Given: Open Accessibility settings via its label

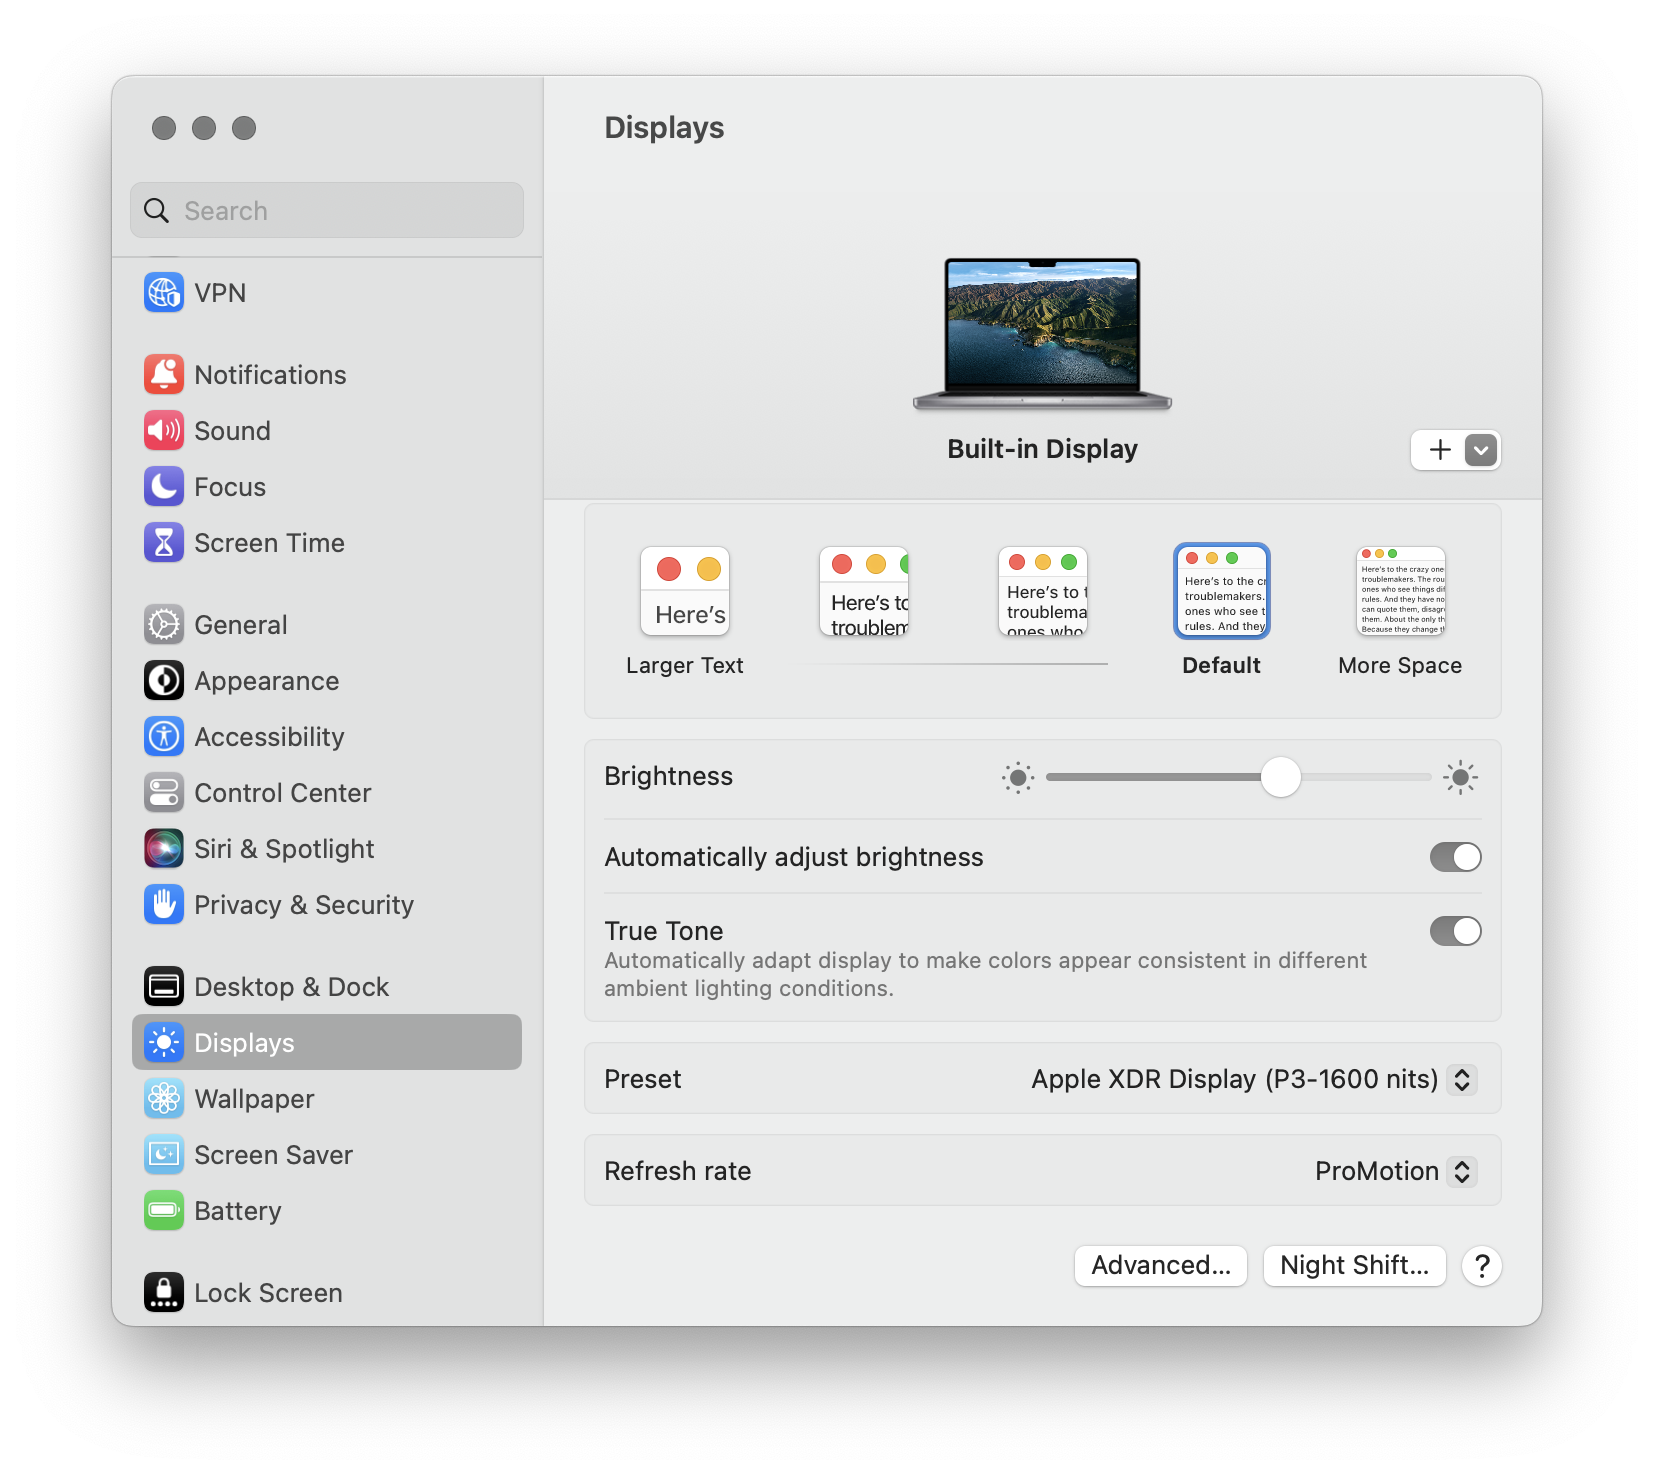Looking at the screenshot, I should 269,737.
